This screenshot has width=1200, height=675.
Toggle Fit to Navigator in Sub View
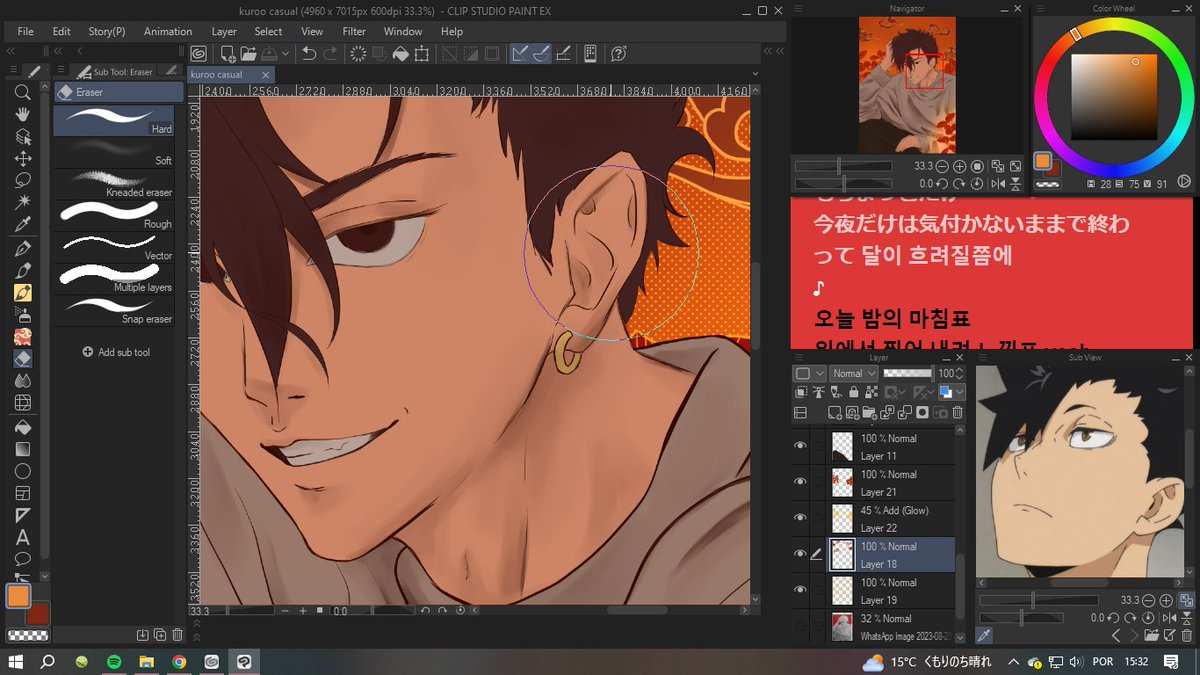(1186, 600)
